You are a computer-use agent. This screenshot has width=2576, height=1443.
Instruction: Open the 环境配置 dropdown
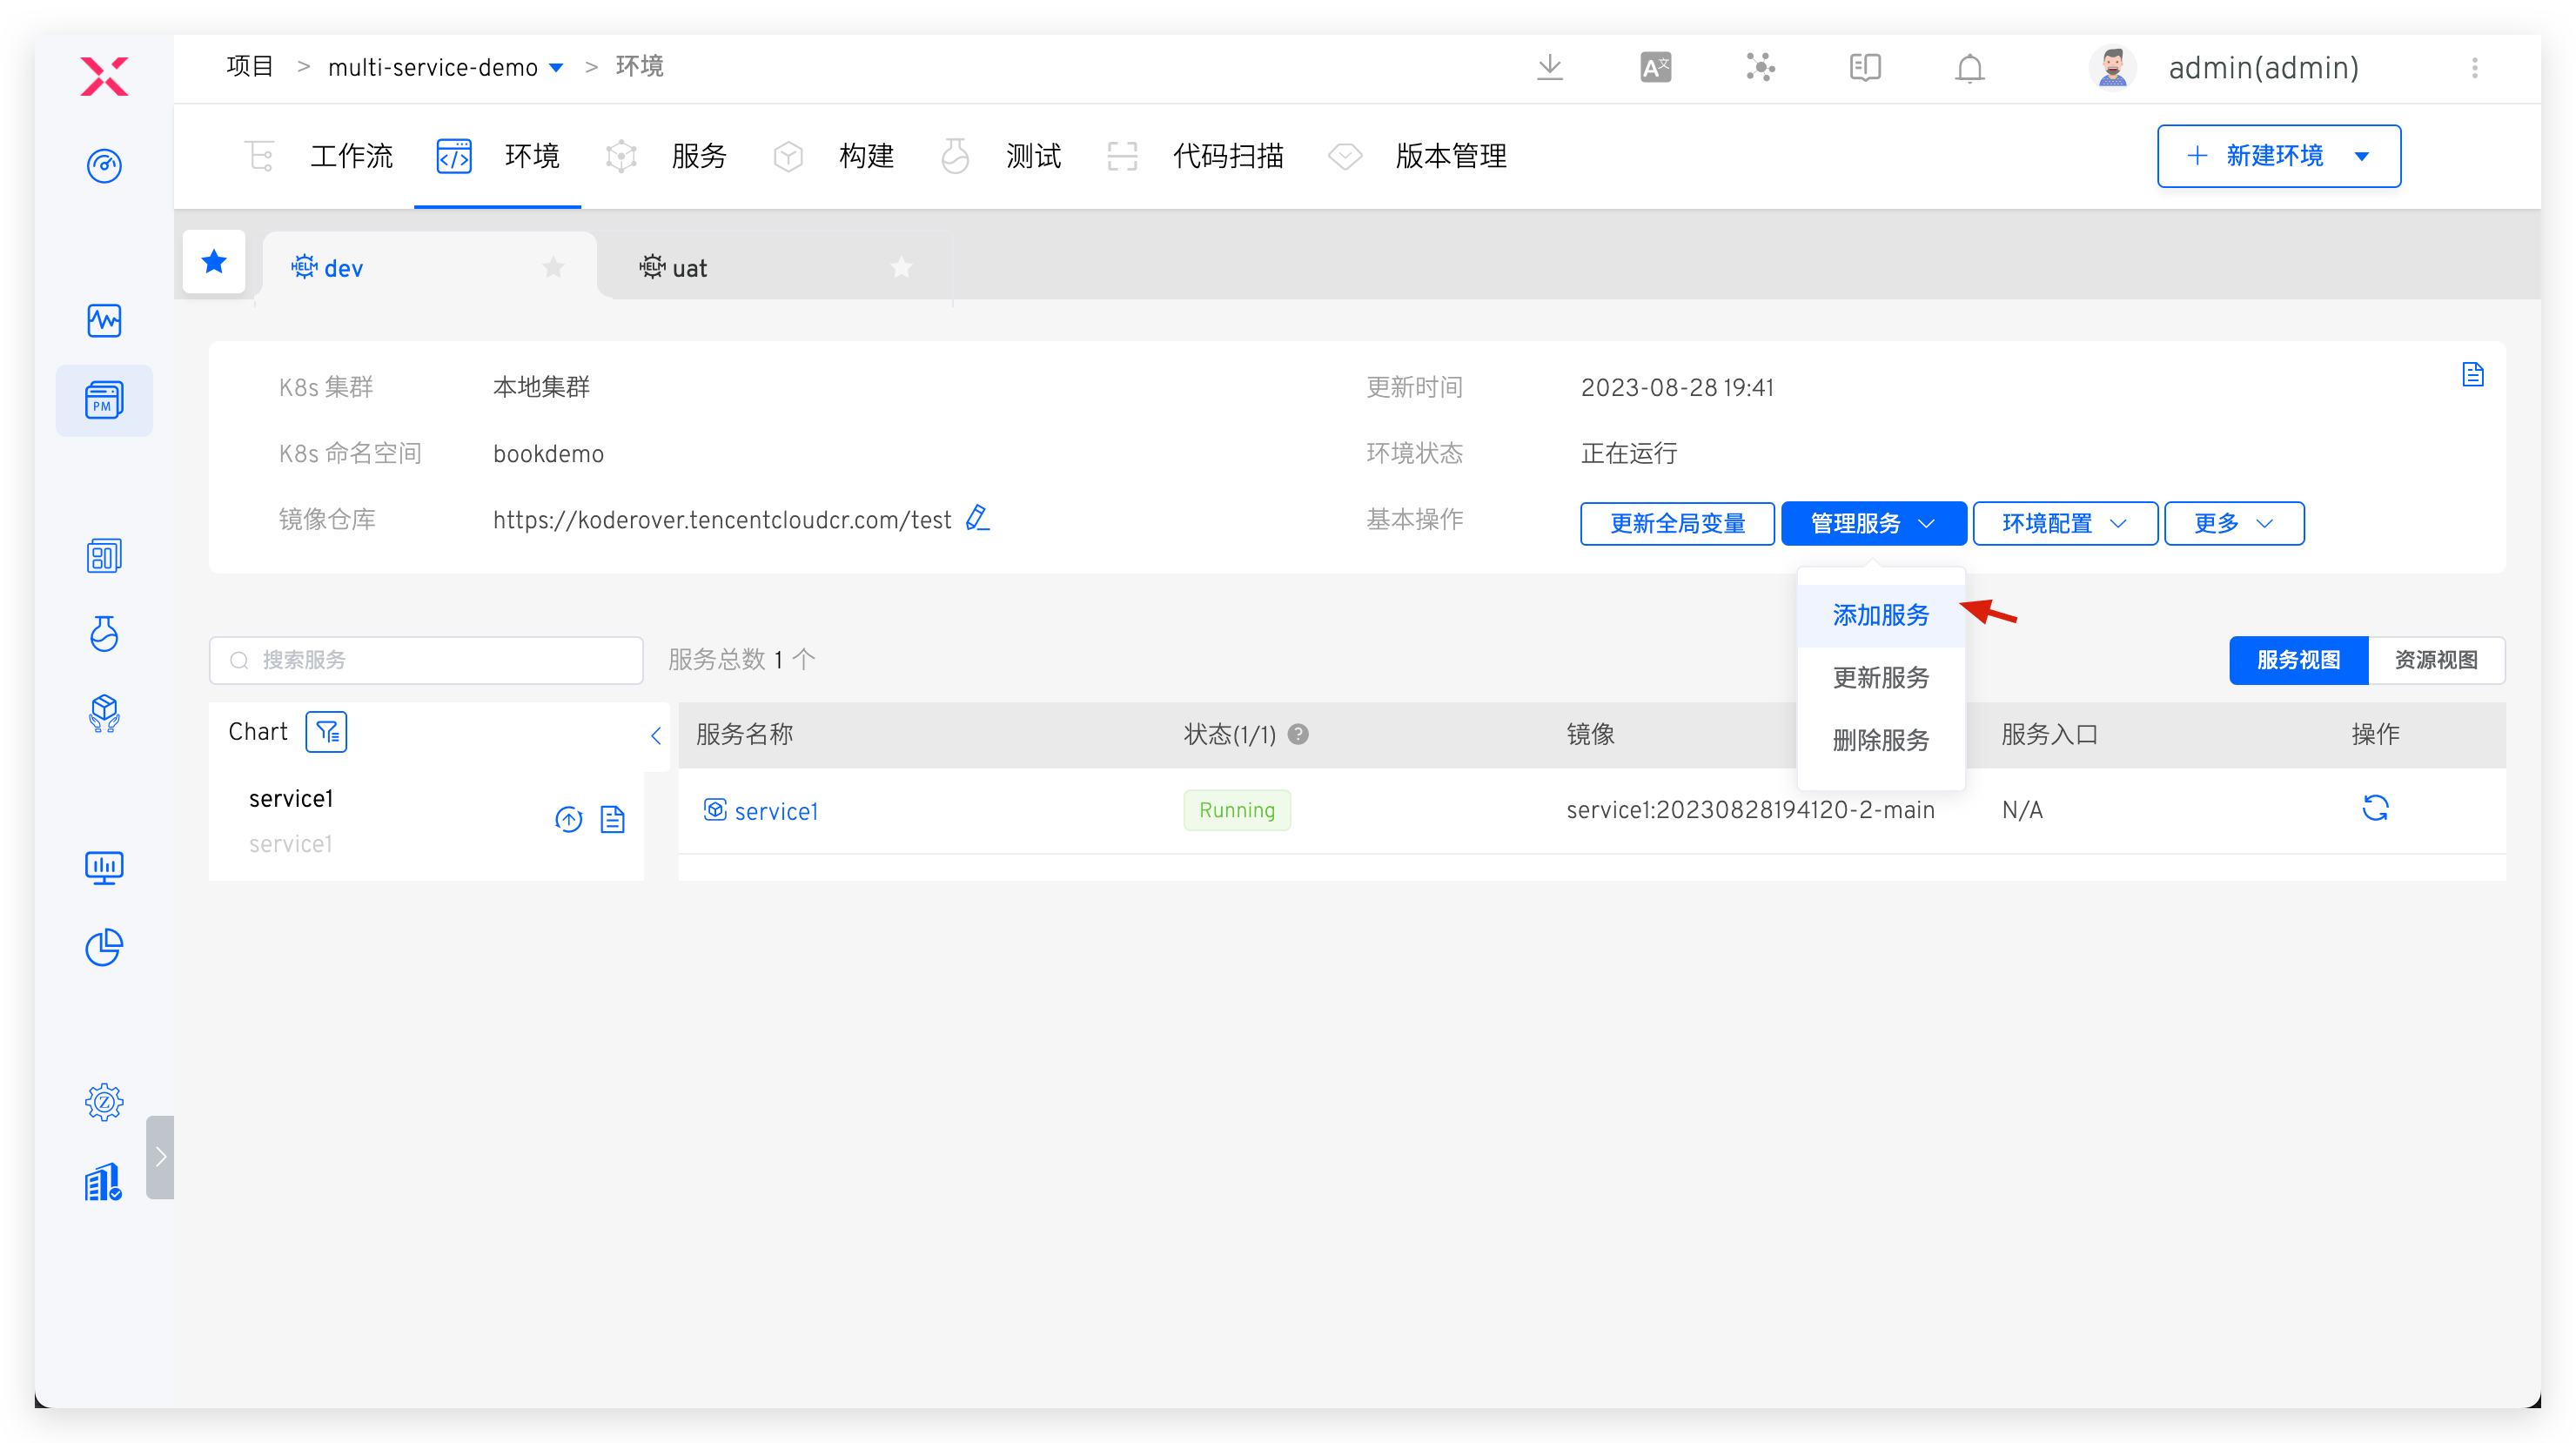tap(2063, 523)
